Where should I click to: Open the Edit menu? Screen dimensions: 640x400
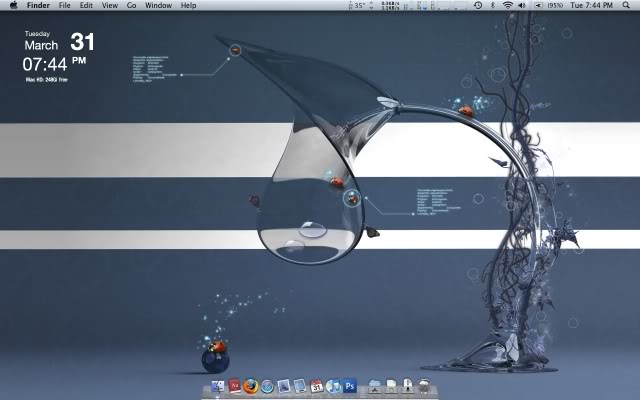pos(86,5)
